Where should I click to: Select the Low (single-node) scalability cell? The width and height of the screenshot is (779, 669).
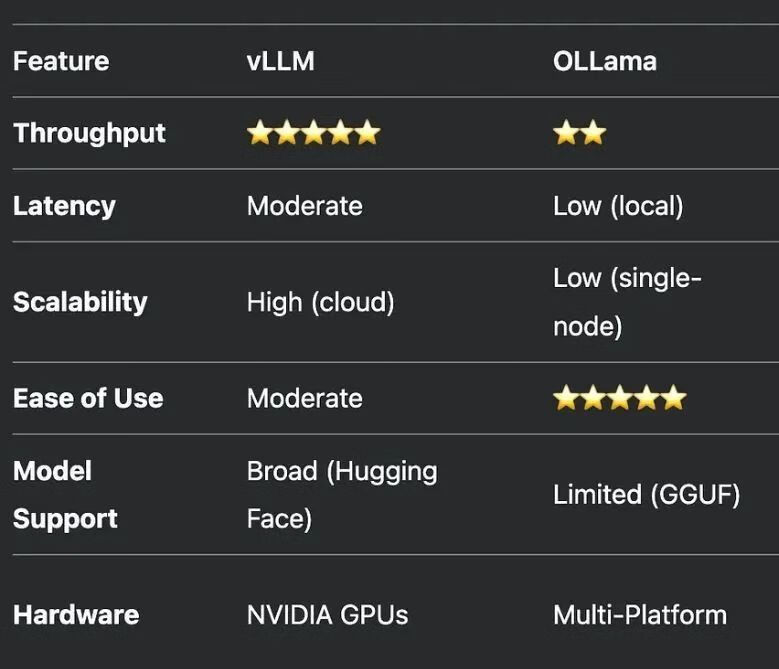[x=627, y=302]
